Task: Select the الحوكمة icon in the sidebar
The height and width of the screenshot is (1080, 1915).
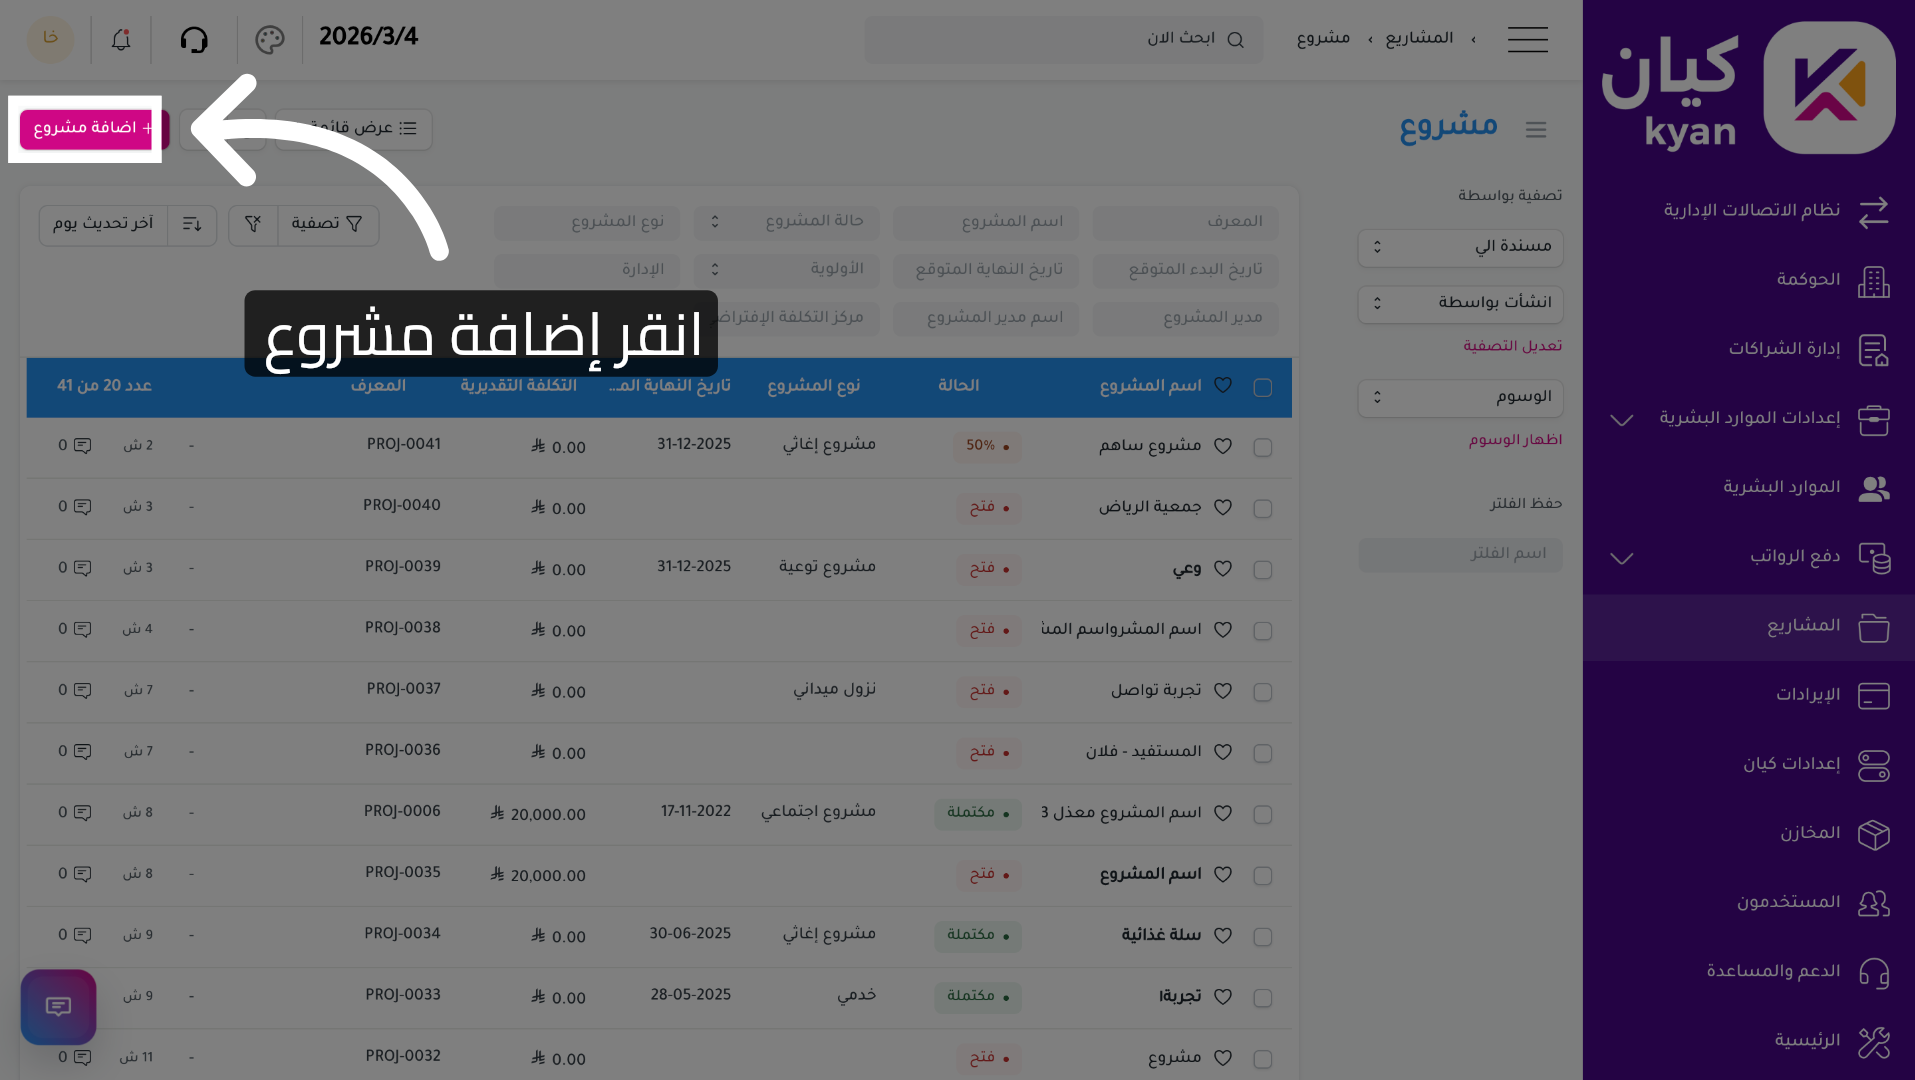Action: 1874,283
